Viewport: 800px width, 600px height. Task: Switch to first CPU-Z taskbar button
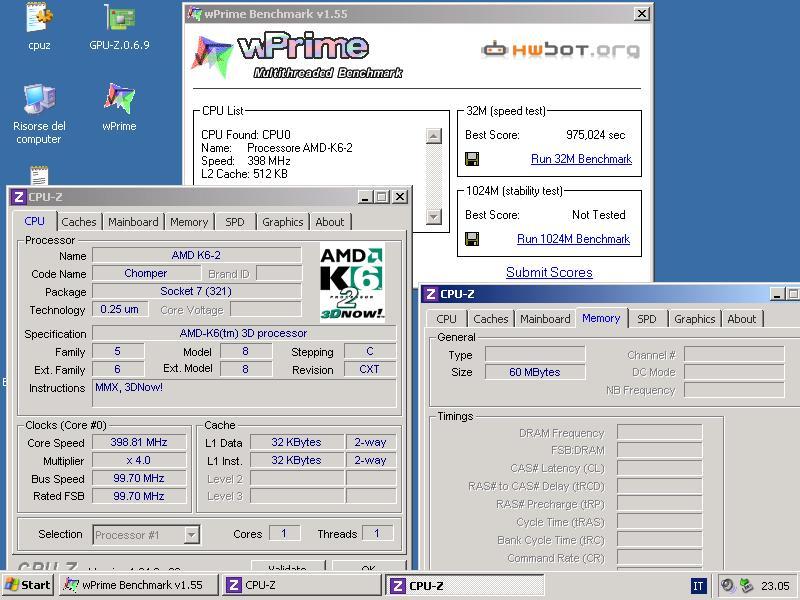[302, 585]
